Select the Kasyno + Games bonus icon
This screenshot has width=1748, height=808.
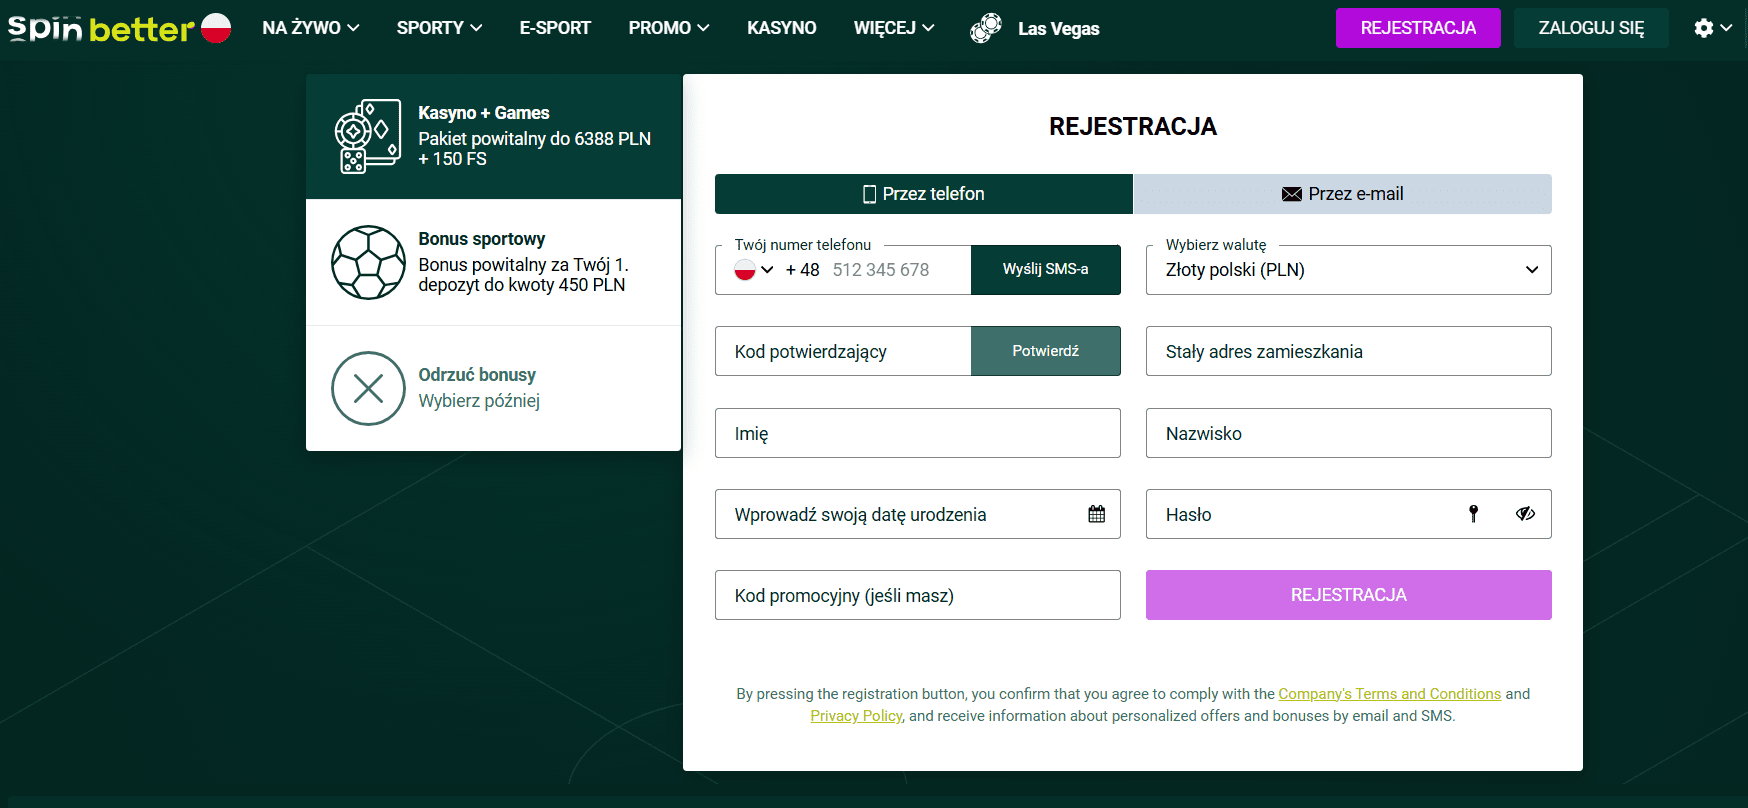click(x=367, y=136)
